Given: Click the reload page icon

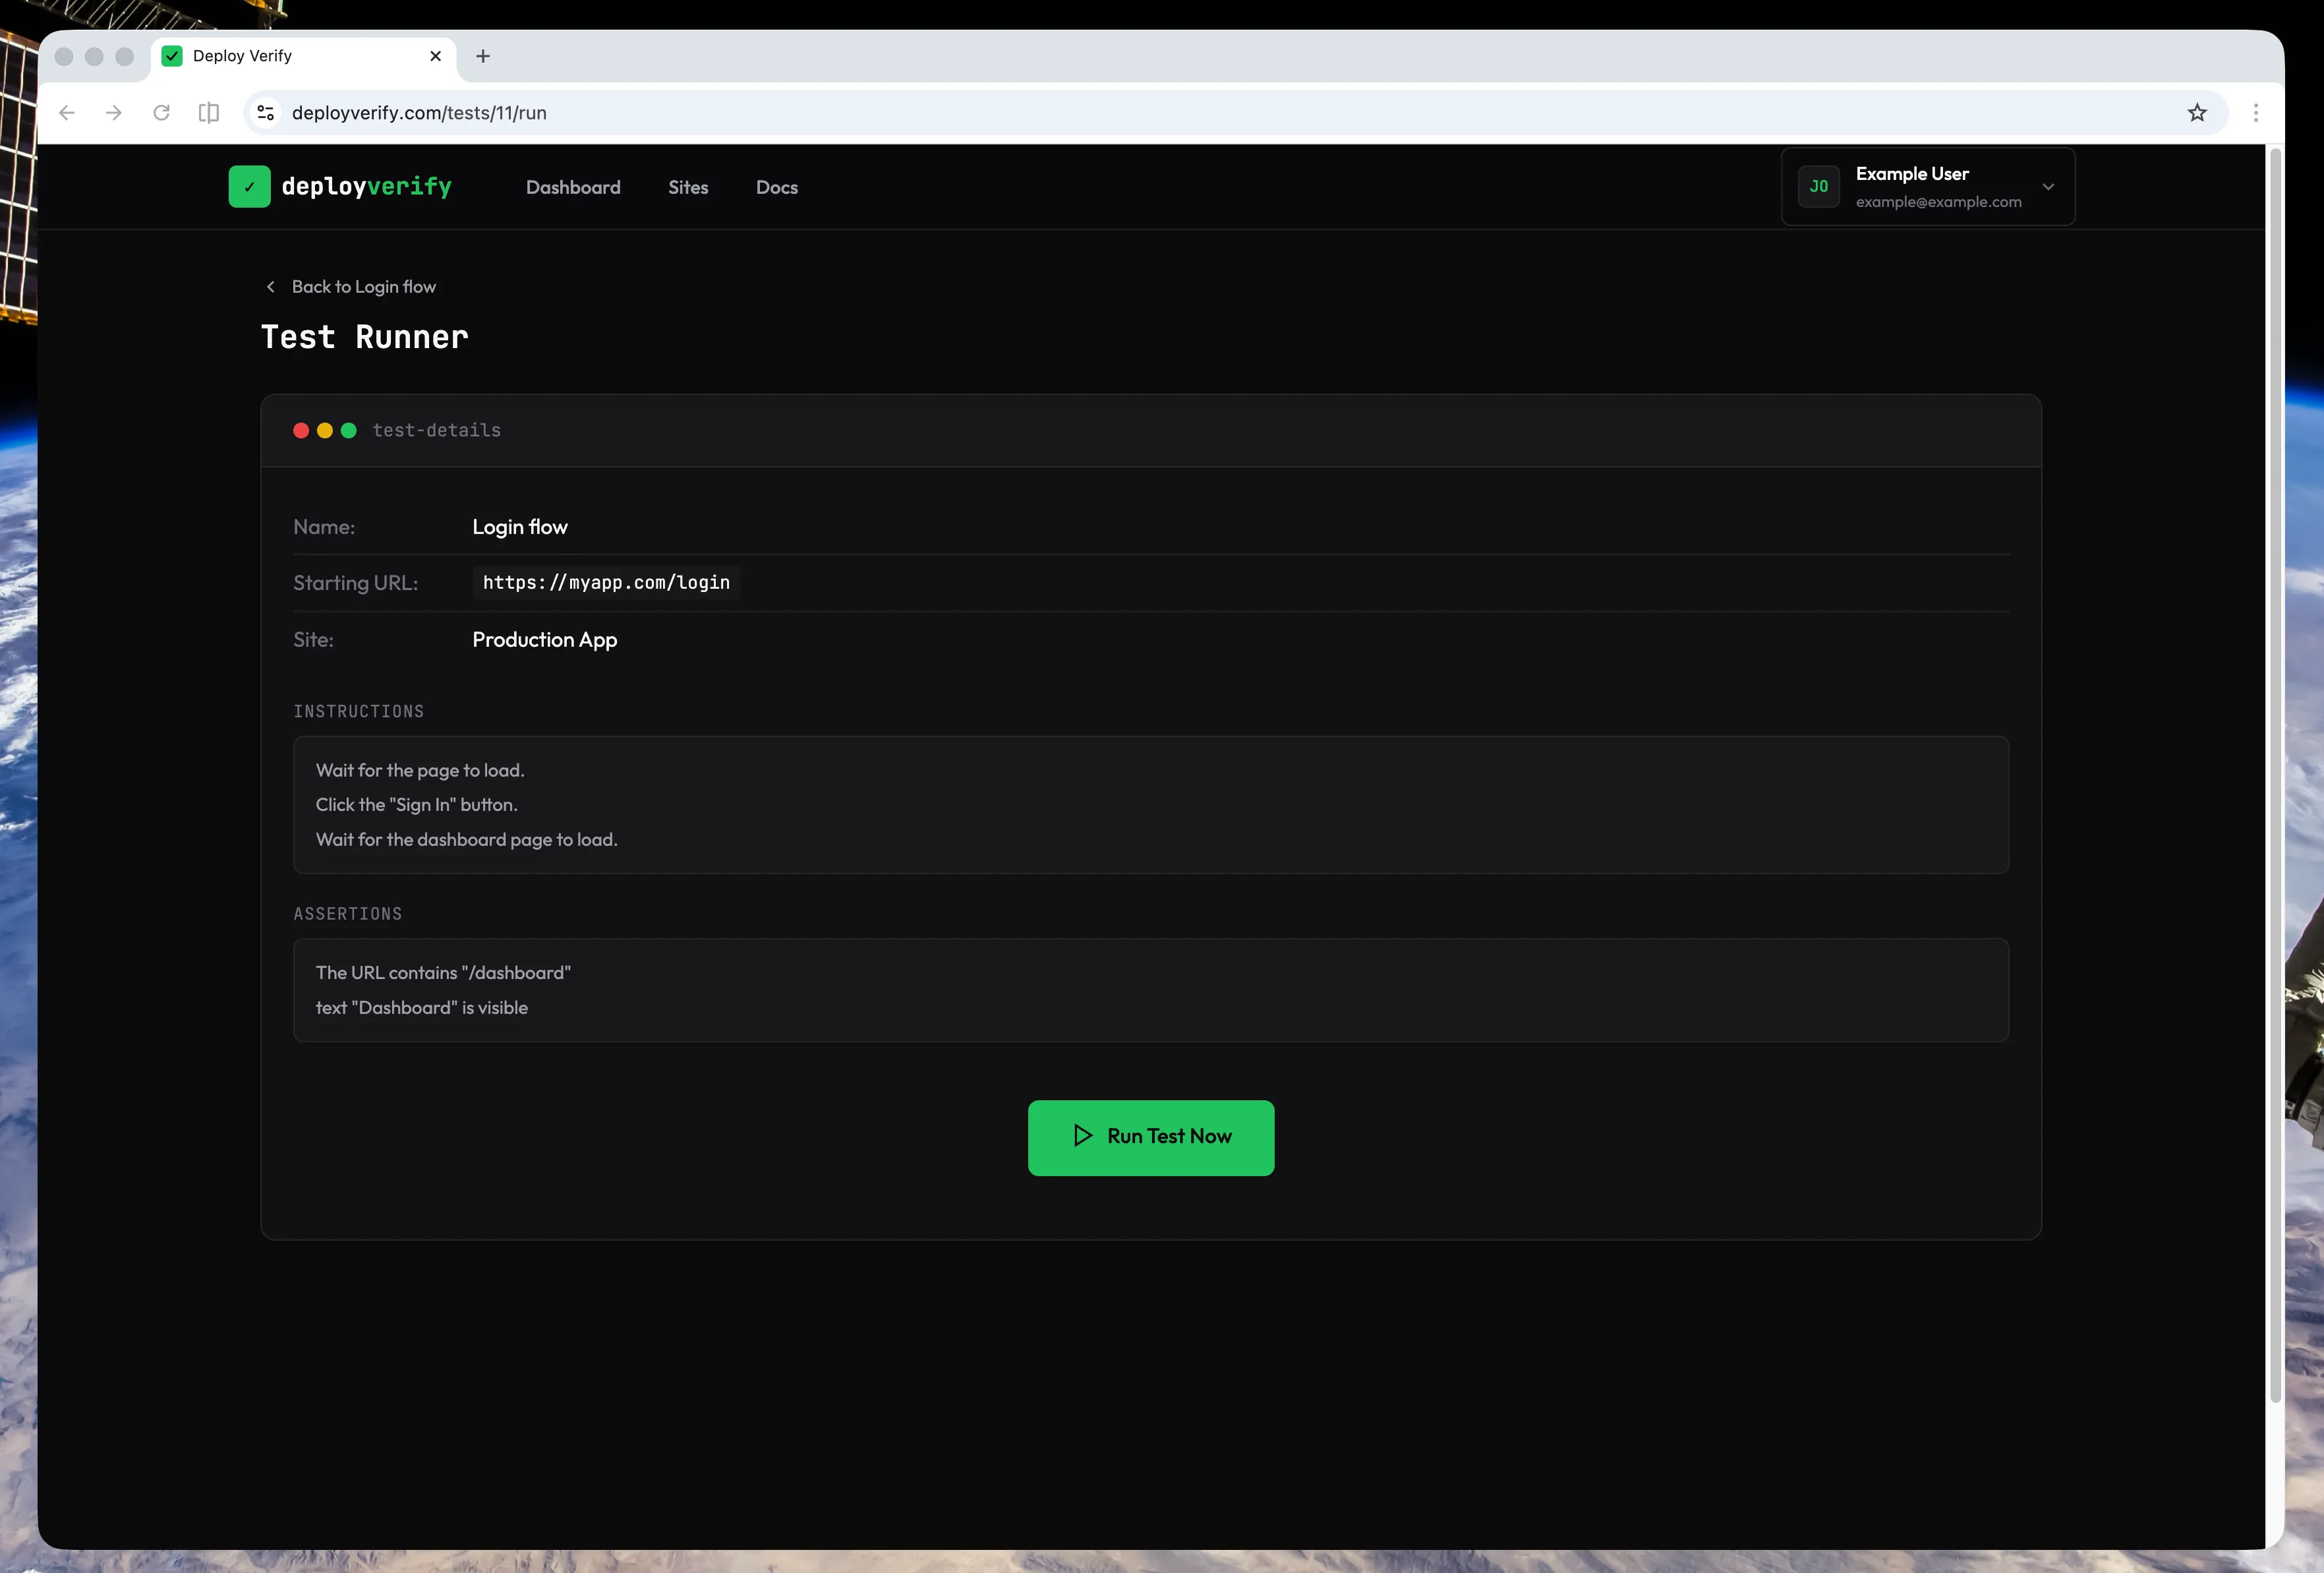Looking at the screenshot, I should pos(161,112).
